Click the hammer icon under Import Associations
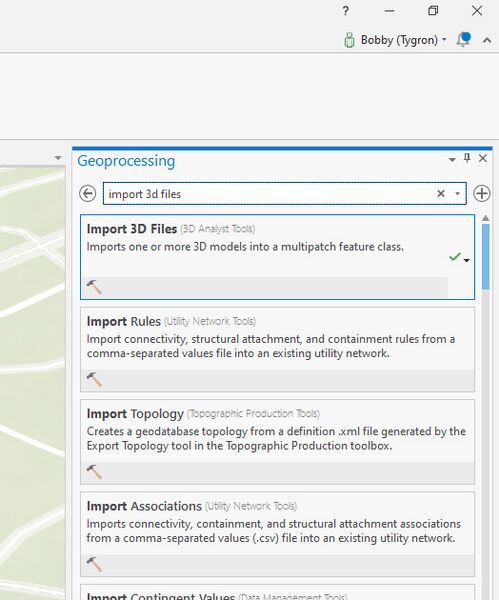The width and height of the screenshot is (499, 600). point(94,564)
